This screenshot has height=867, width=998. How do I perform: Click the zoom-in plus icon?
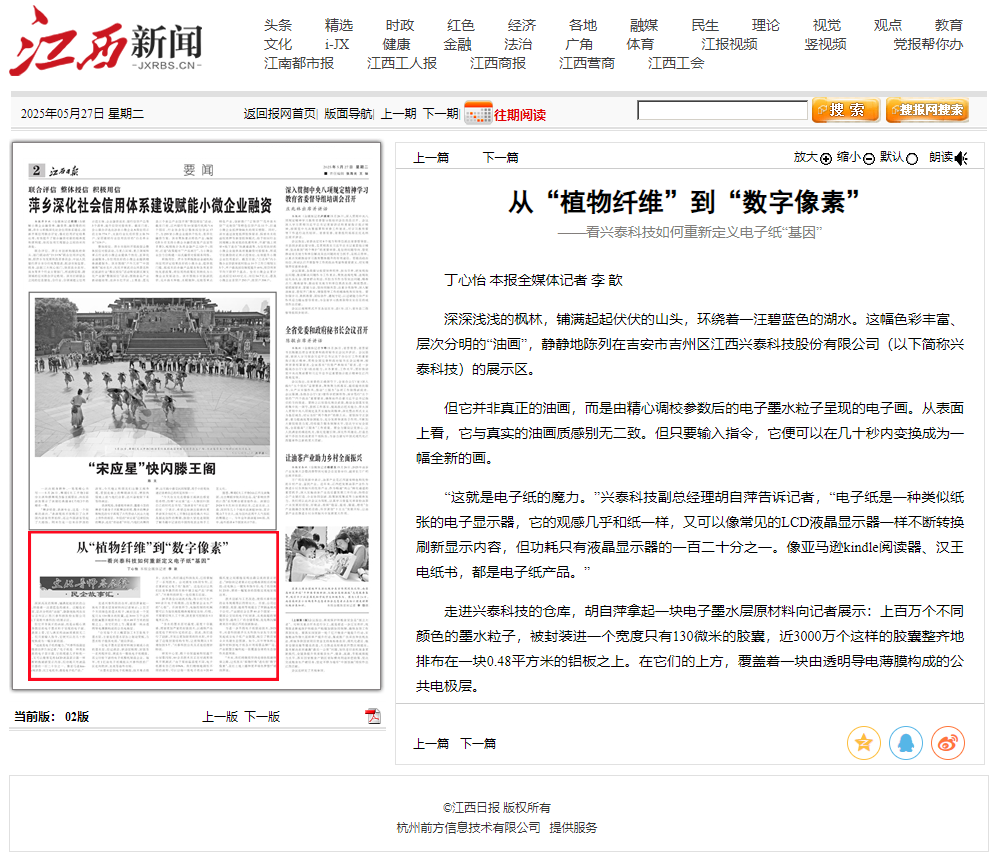tap(826, 158)
